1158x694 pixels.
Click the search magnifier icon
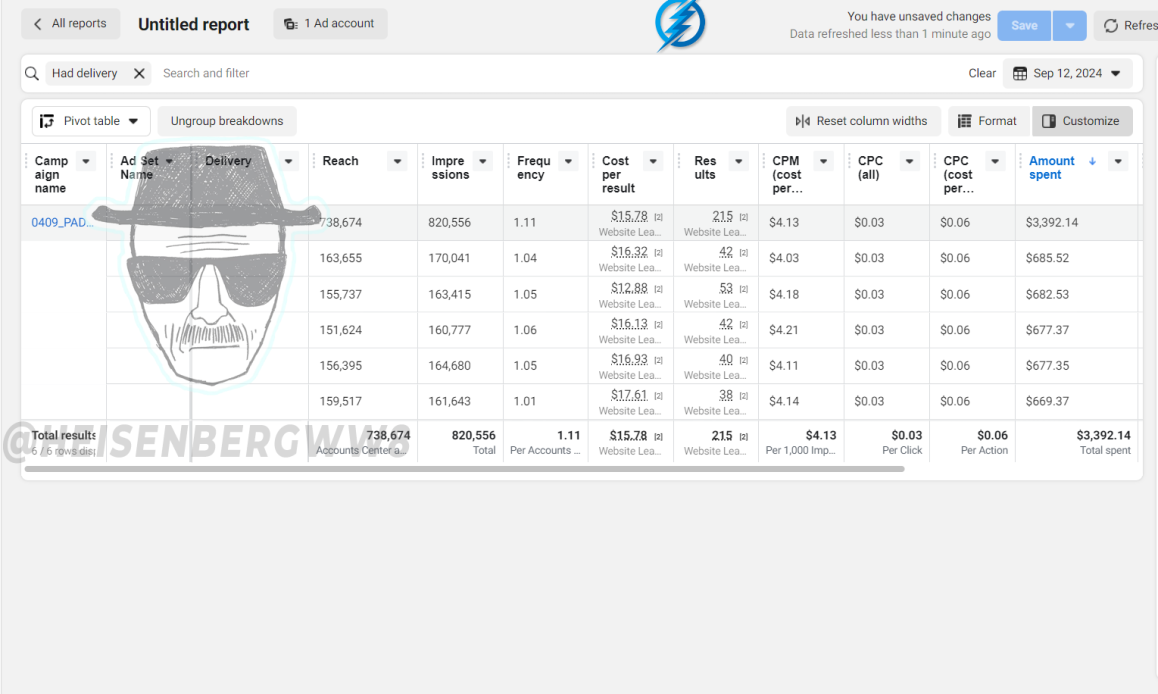pos(32,73)
